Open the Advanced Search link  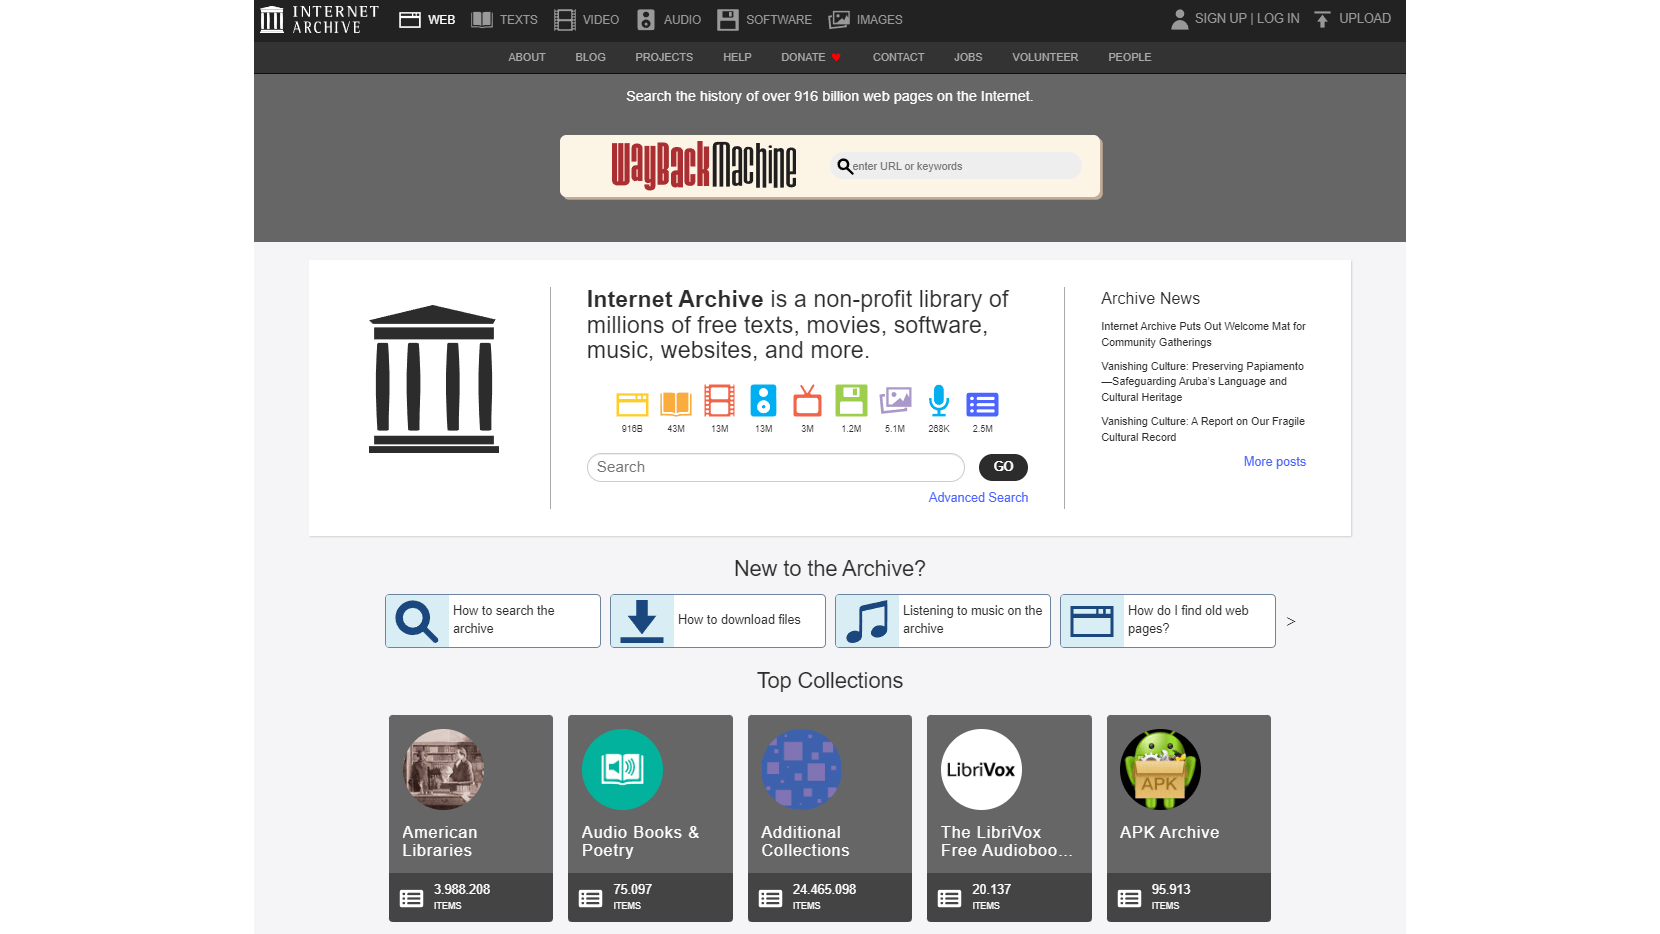pyautogui.click(x=978, y=497)
